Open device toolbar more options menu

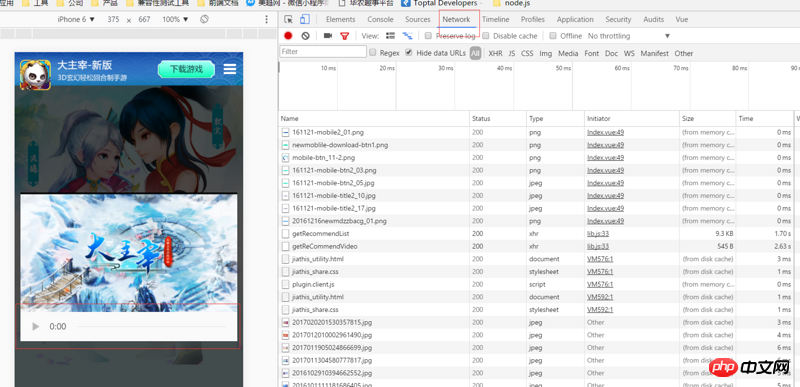(266, 19)
